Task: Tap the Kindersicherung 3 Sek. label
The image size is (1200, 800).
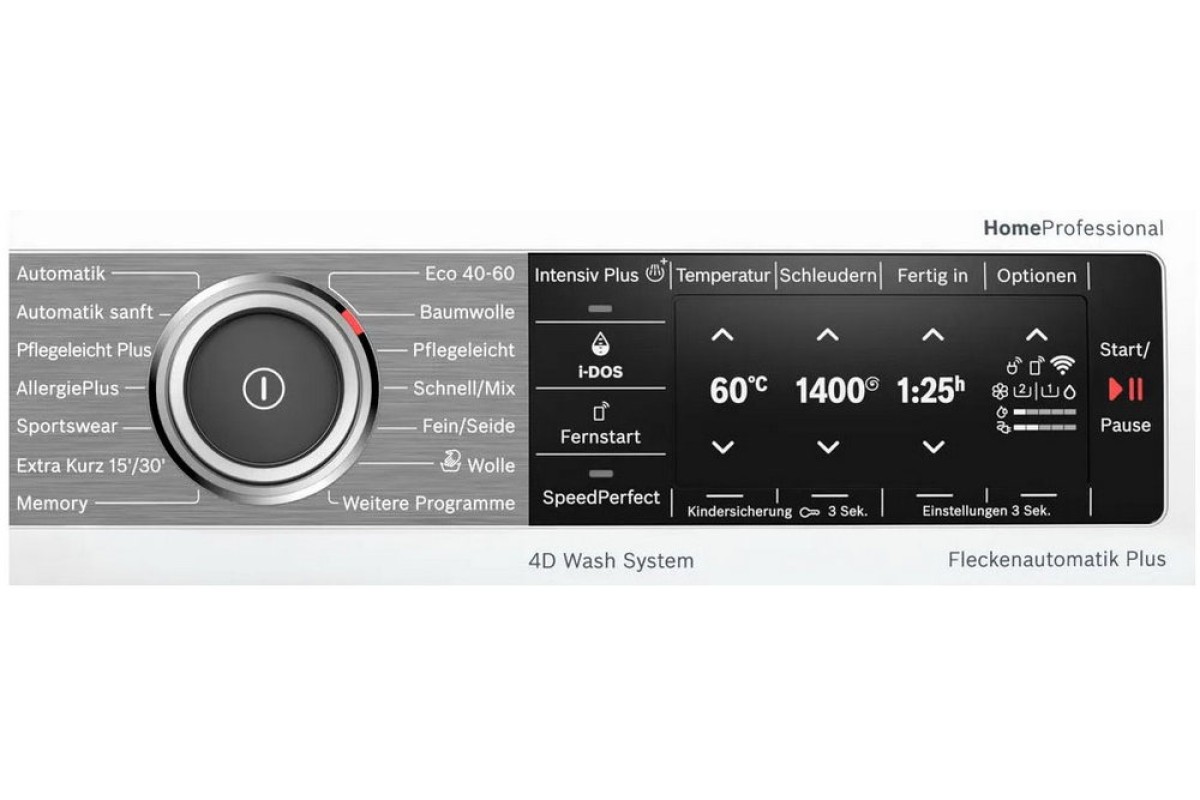Action: (x=777, y=511)
